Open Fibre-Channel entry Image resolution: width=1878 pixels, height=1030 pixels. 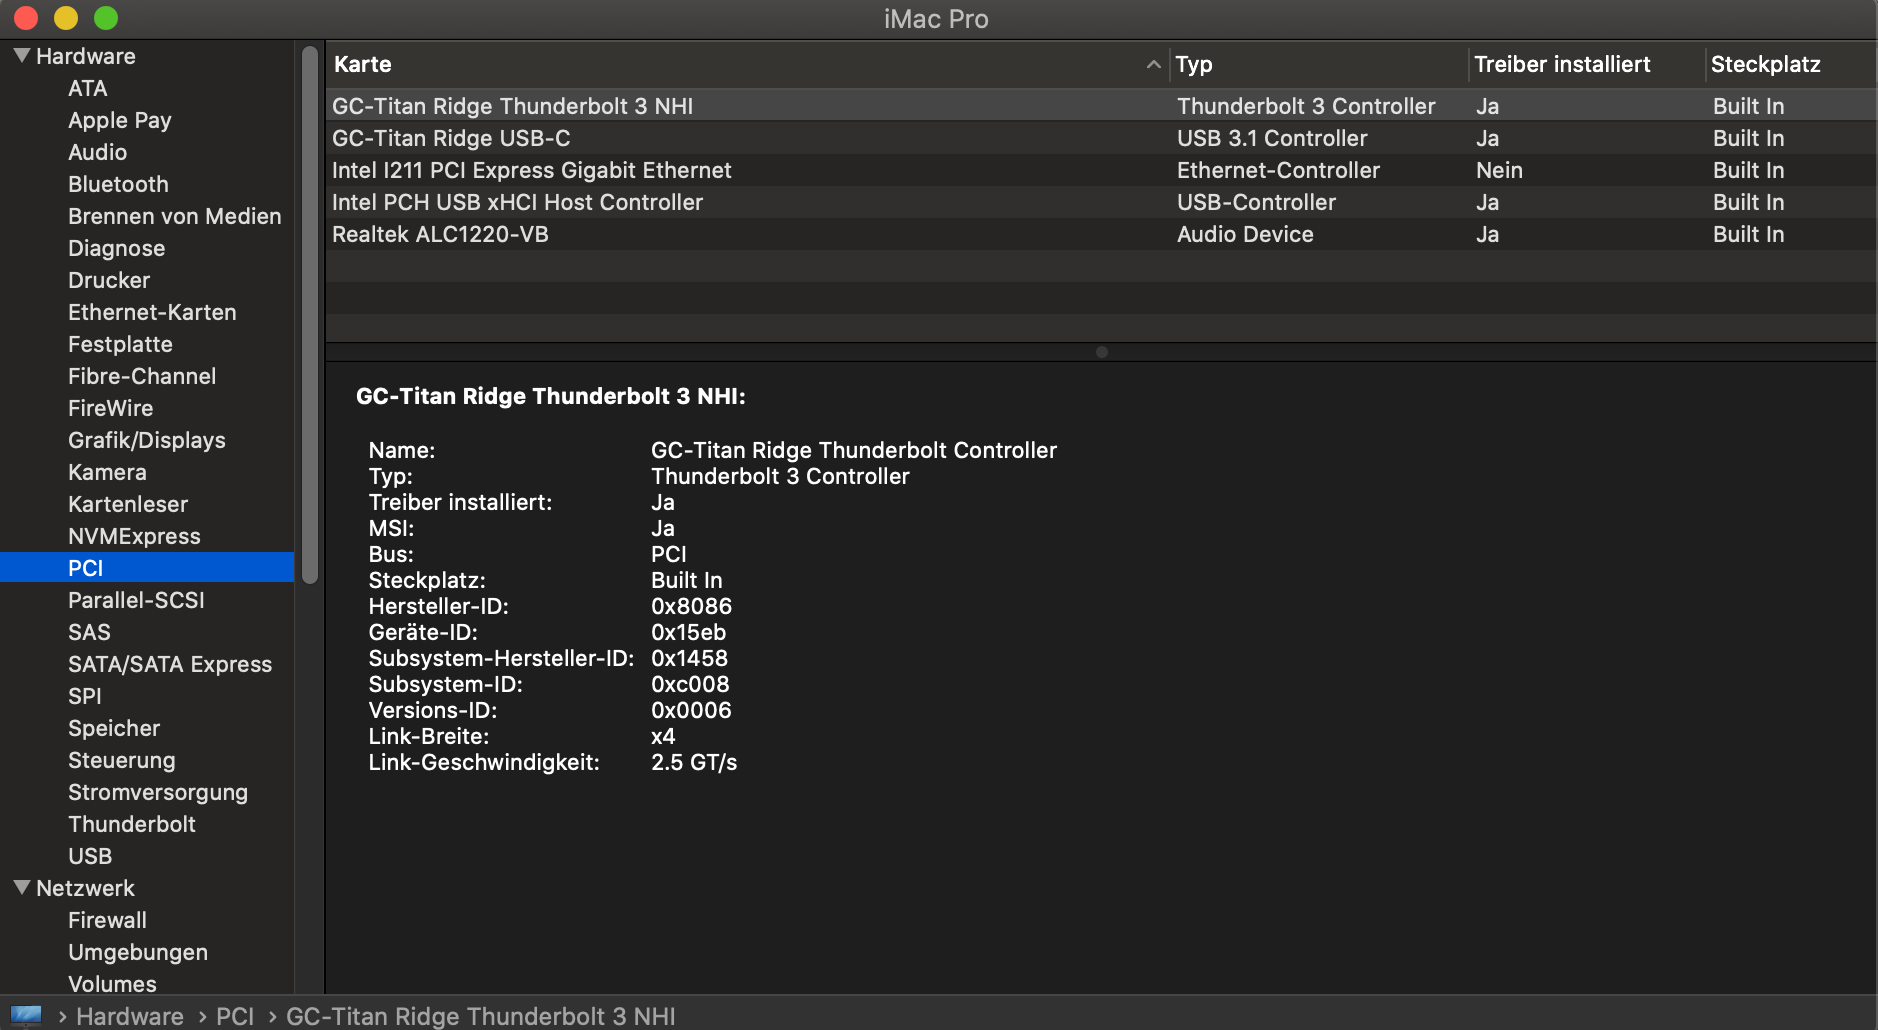(142, 376)
